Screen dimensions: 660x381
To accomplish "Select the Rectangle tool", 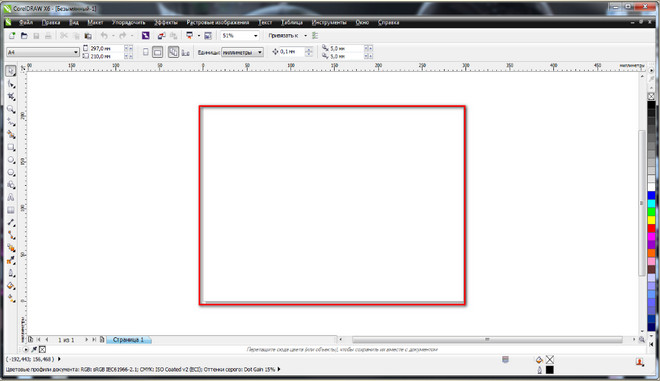I will coord(11,148).
